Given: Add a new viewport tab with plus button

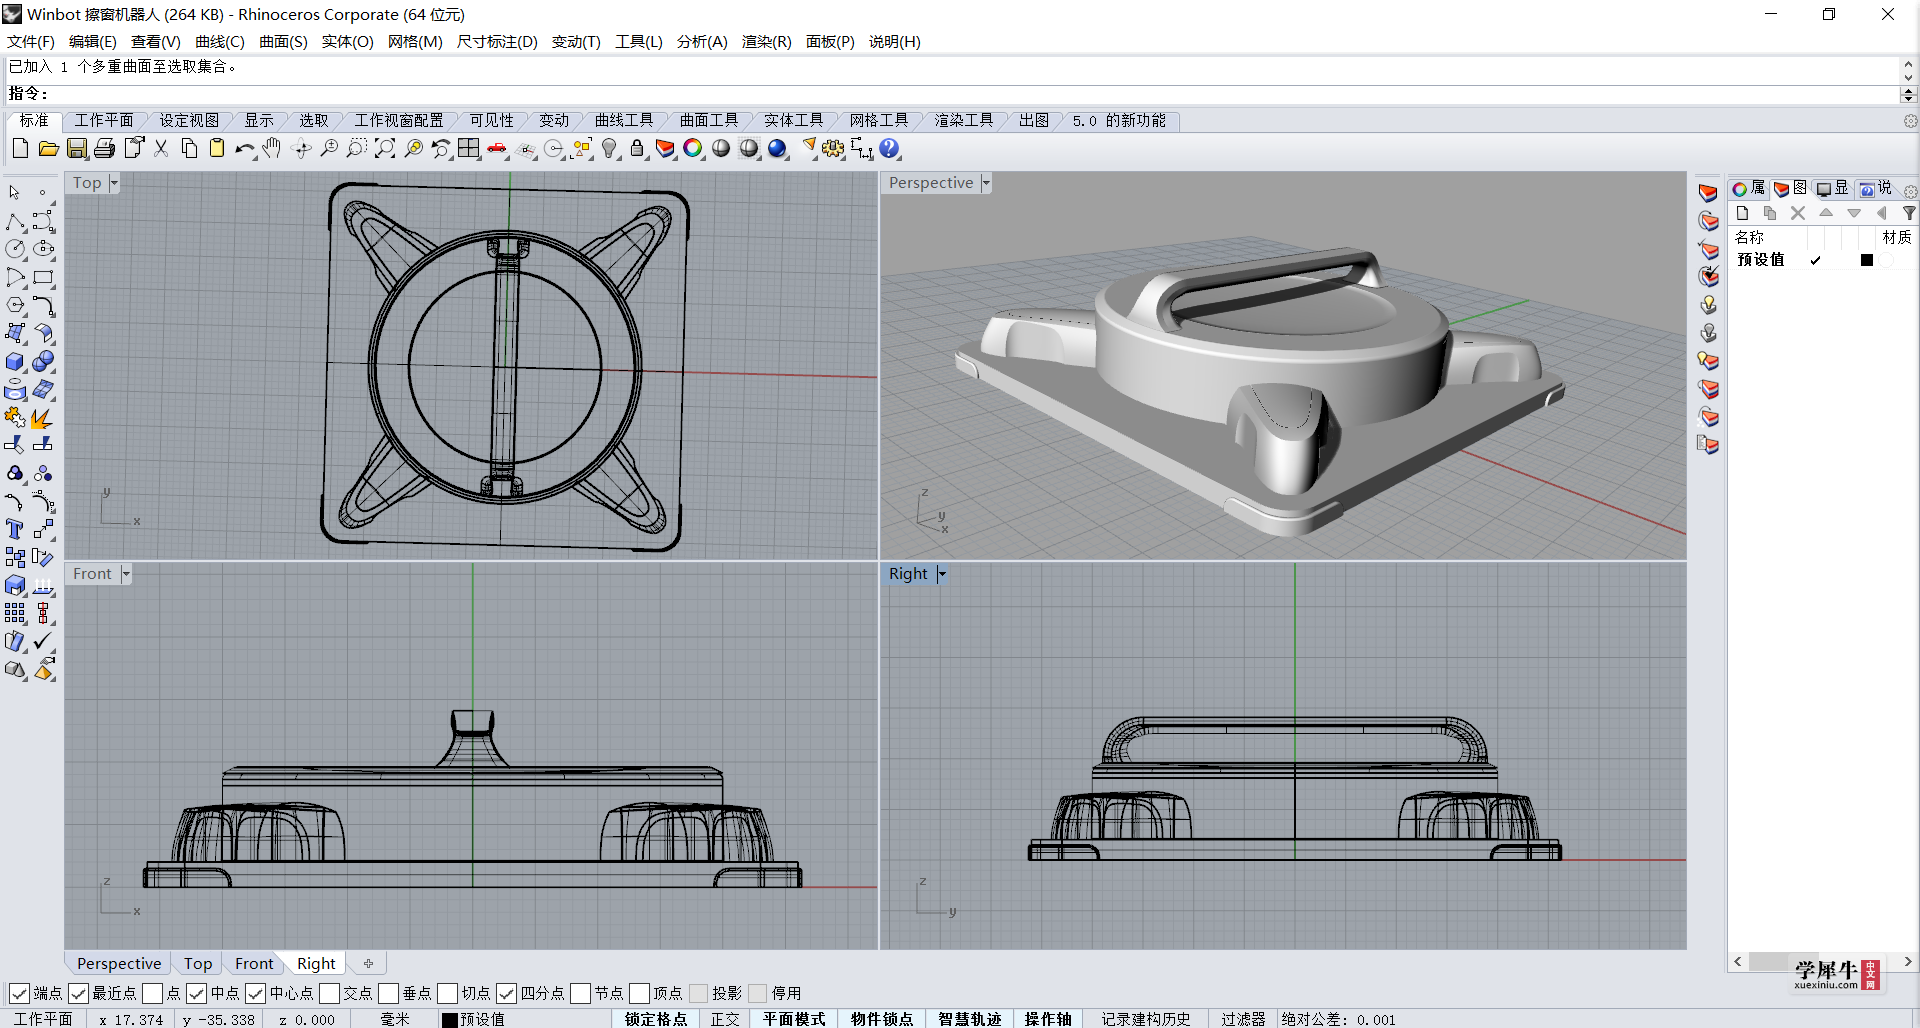Looking at the screenshot, I should tap(368, 964).
